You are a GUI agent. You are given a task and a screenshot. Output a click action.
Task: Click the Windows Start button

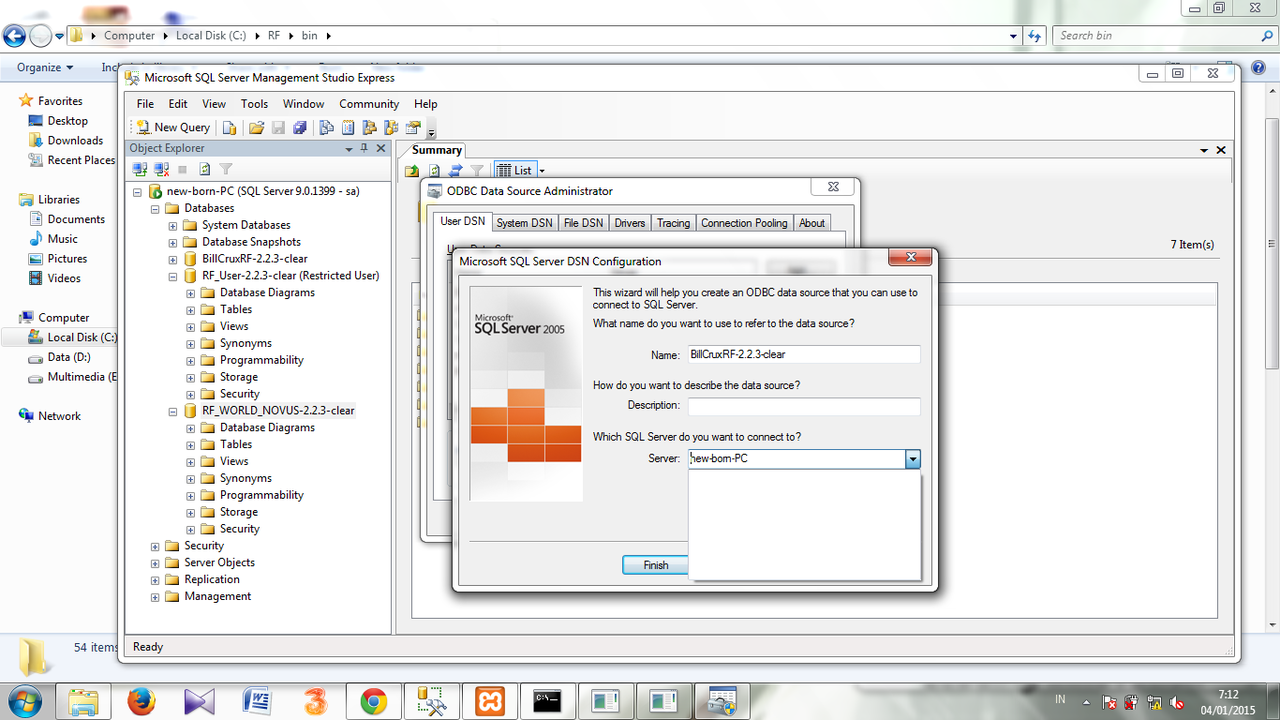(23, 700)
